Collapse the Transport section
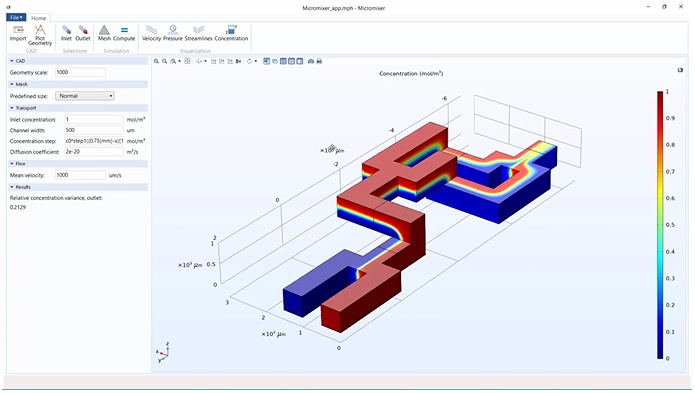The image size is (695, 393). 12,108
